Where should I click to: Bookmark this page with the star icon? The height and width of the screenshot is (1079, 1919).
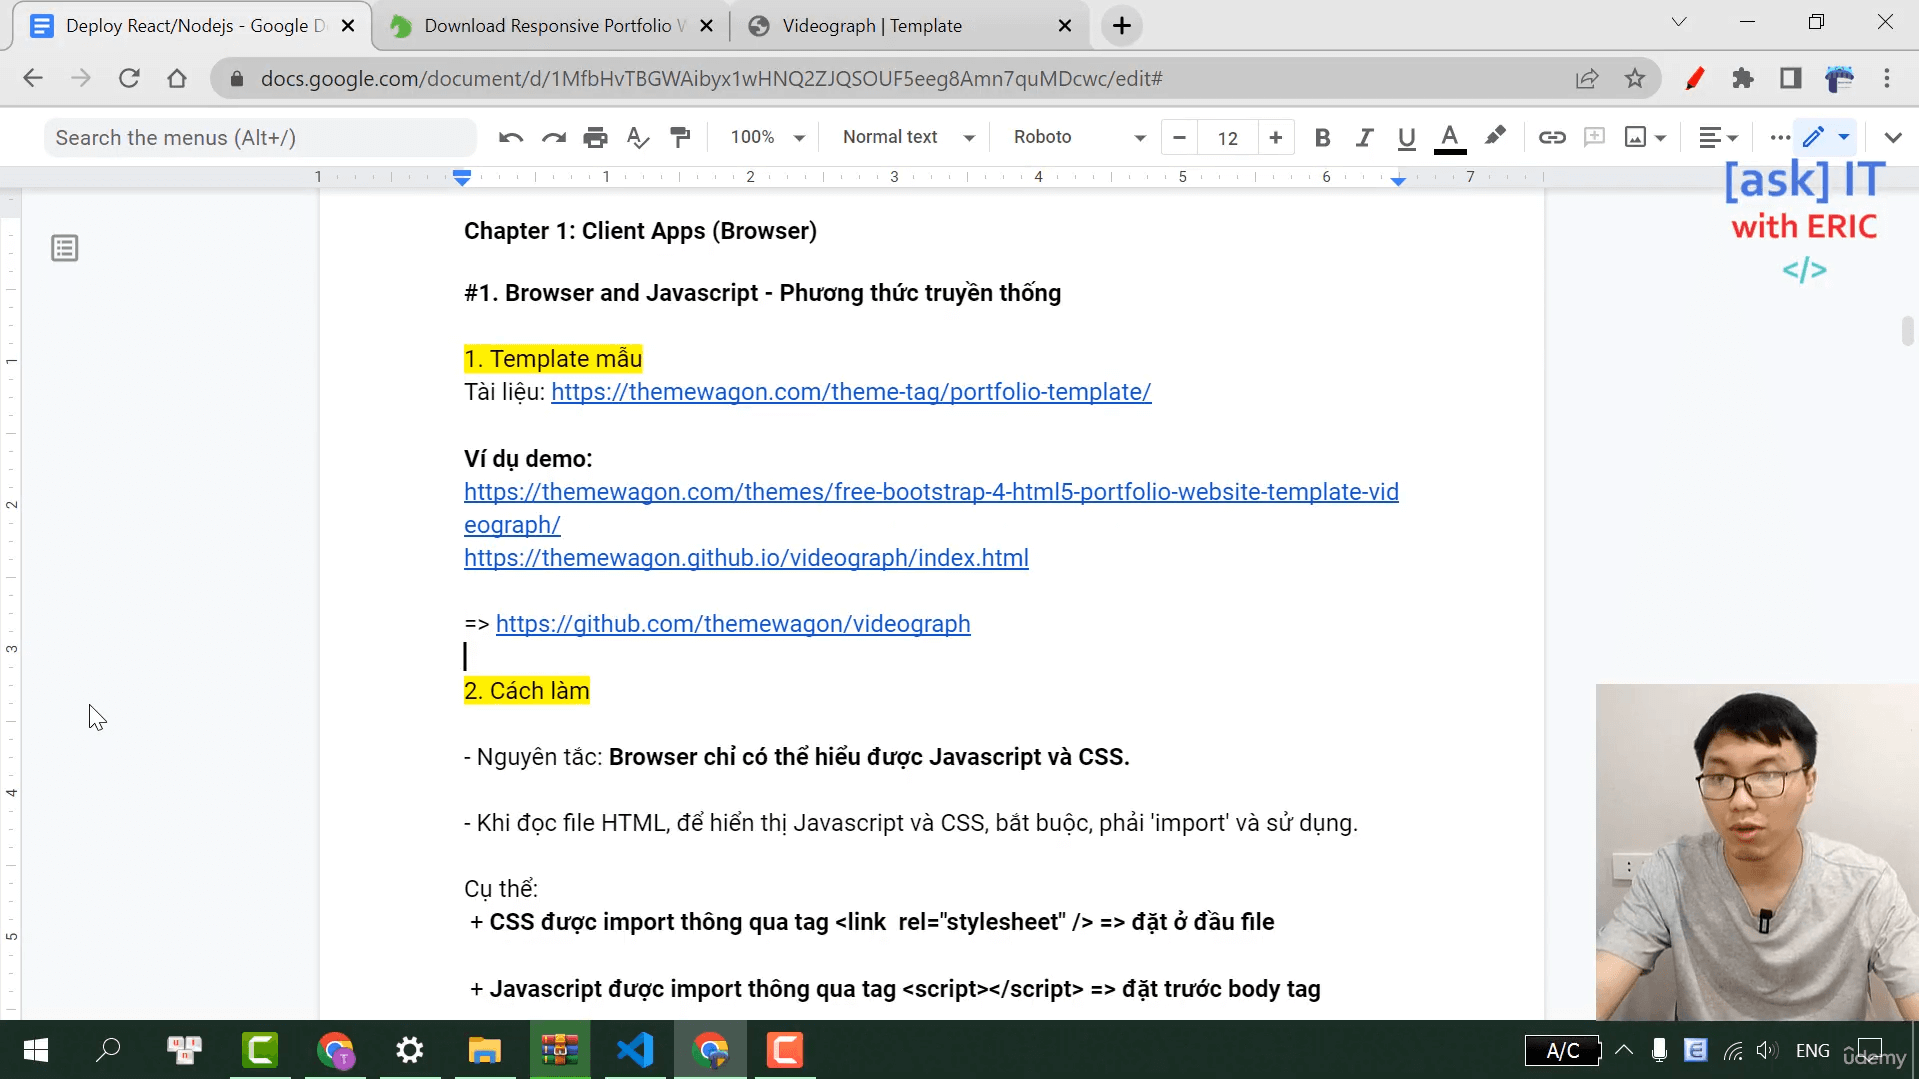point(1635,79)
